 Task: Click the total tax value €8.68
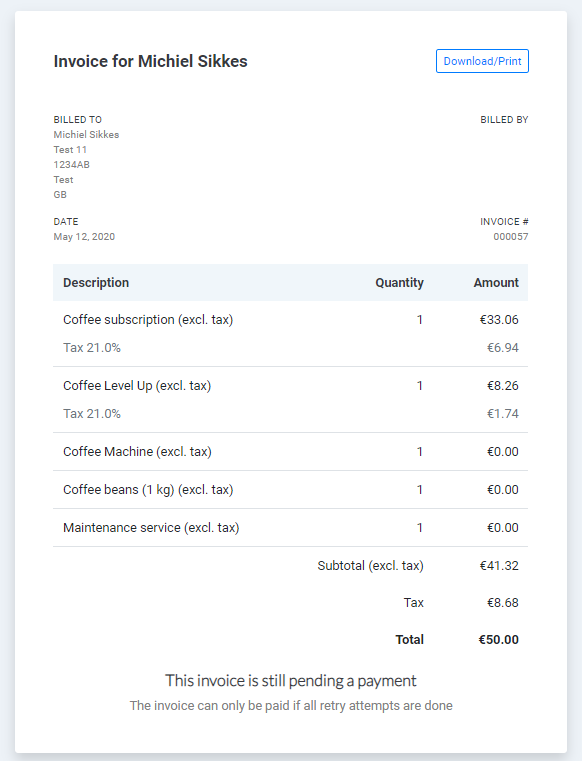tap(503, 603)
